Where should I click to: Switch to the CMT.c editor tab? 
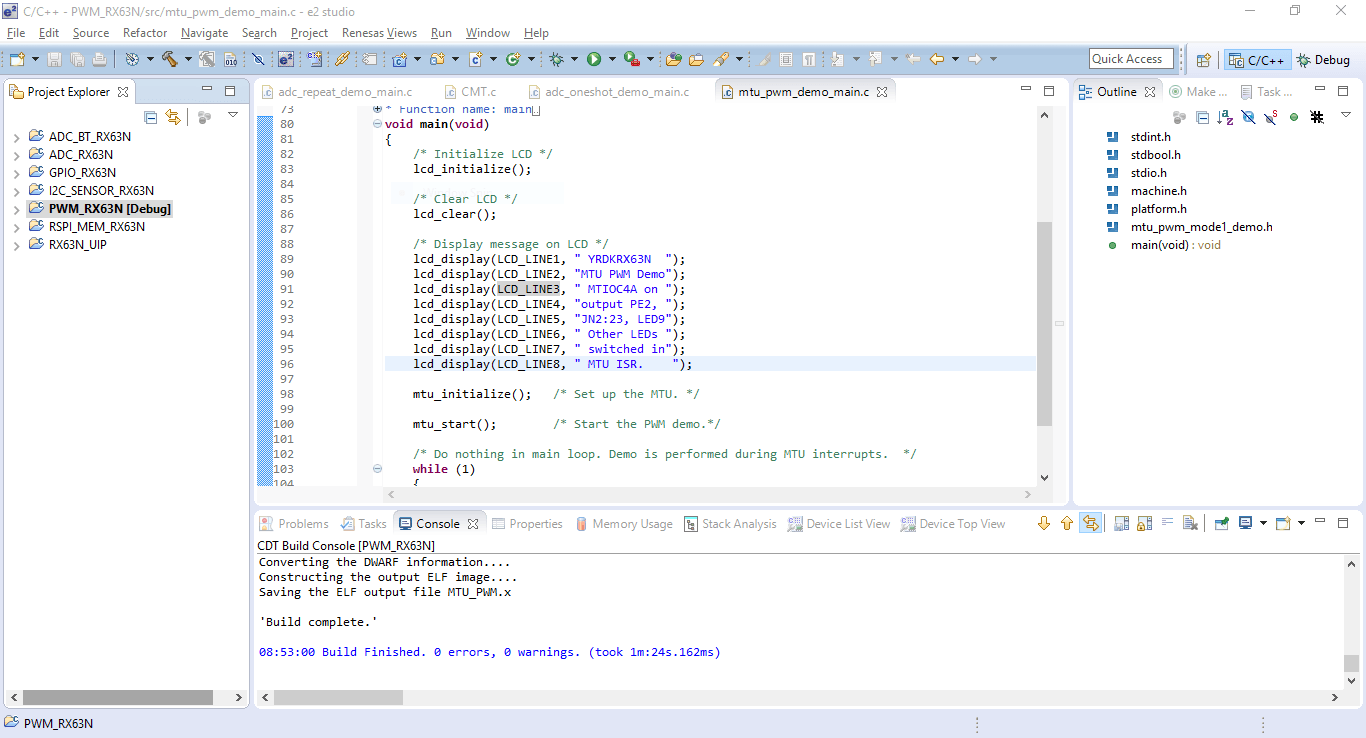click(x=478, y=92)
